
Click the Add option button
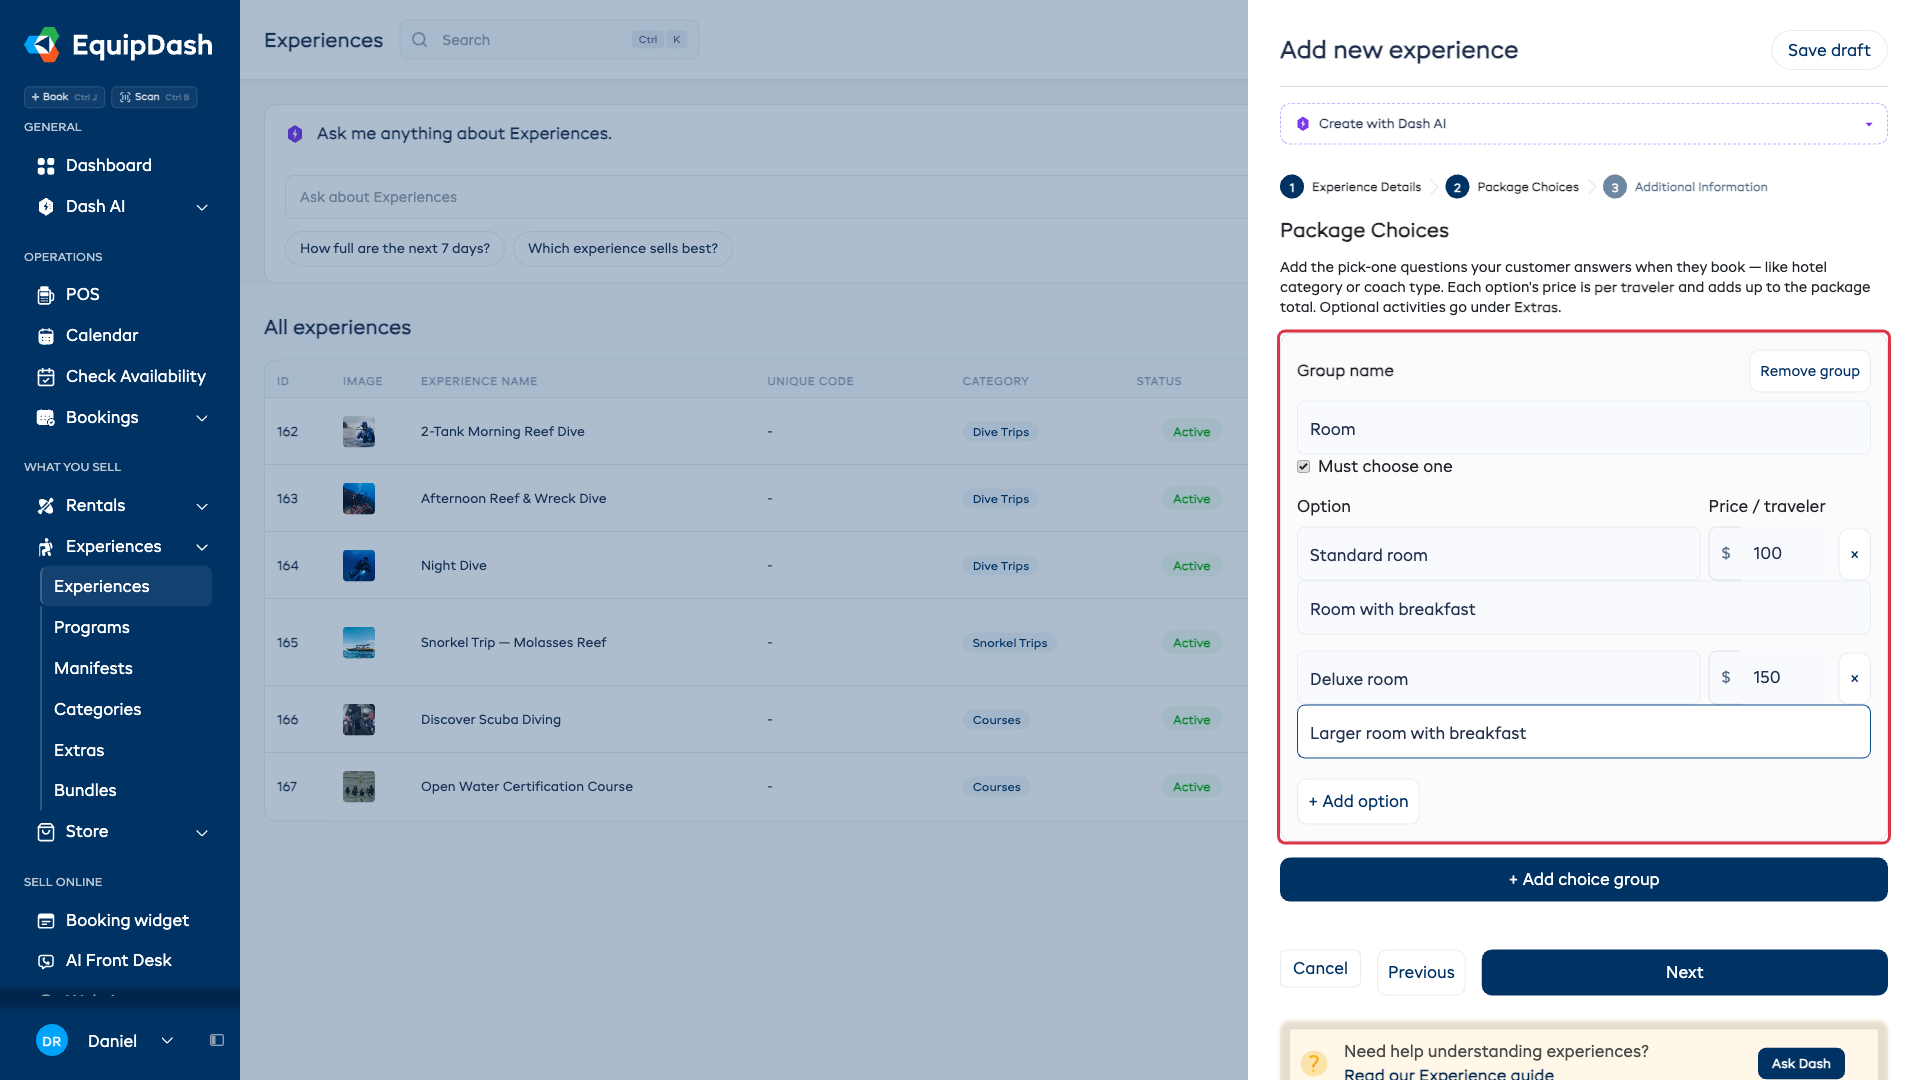1357,802
